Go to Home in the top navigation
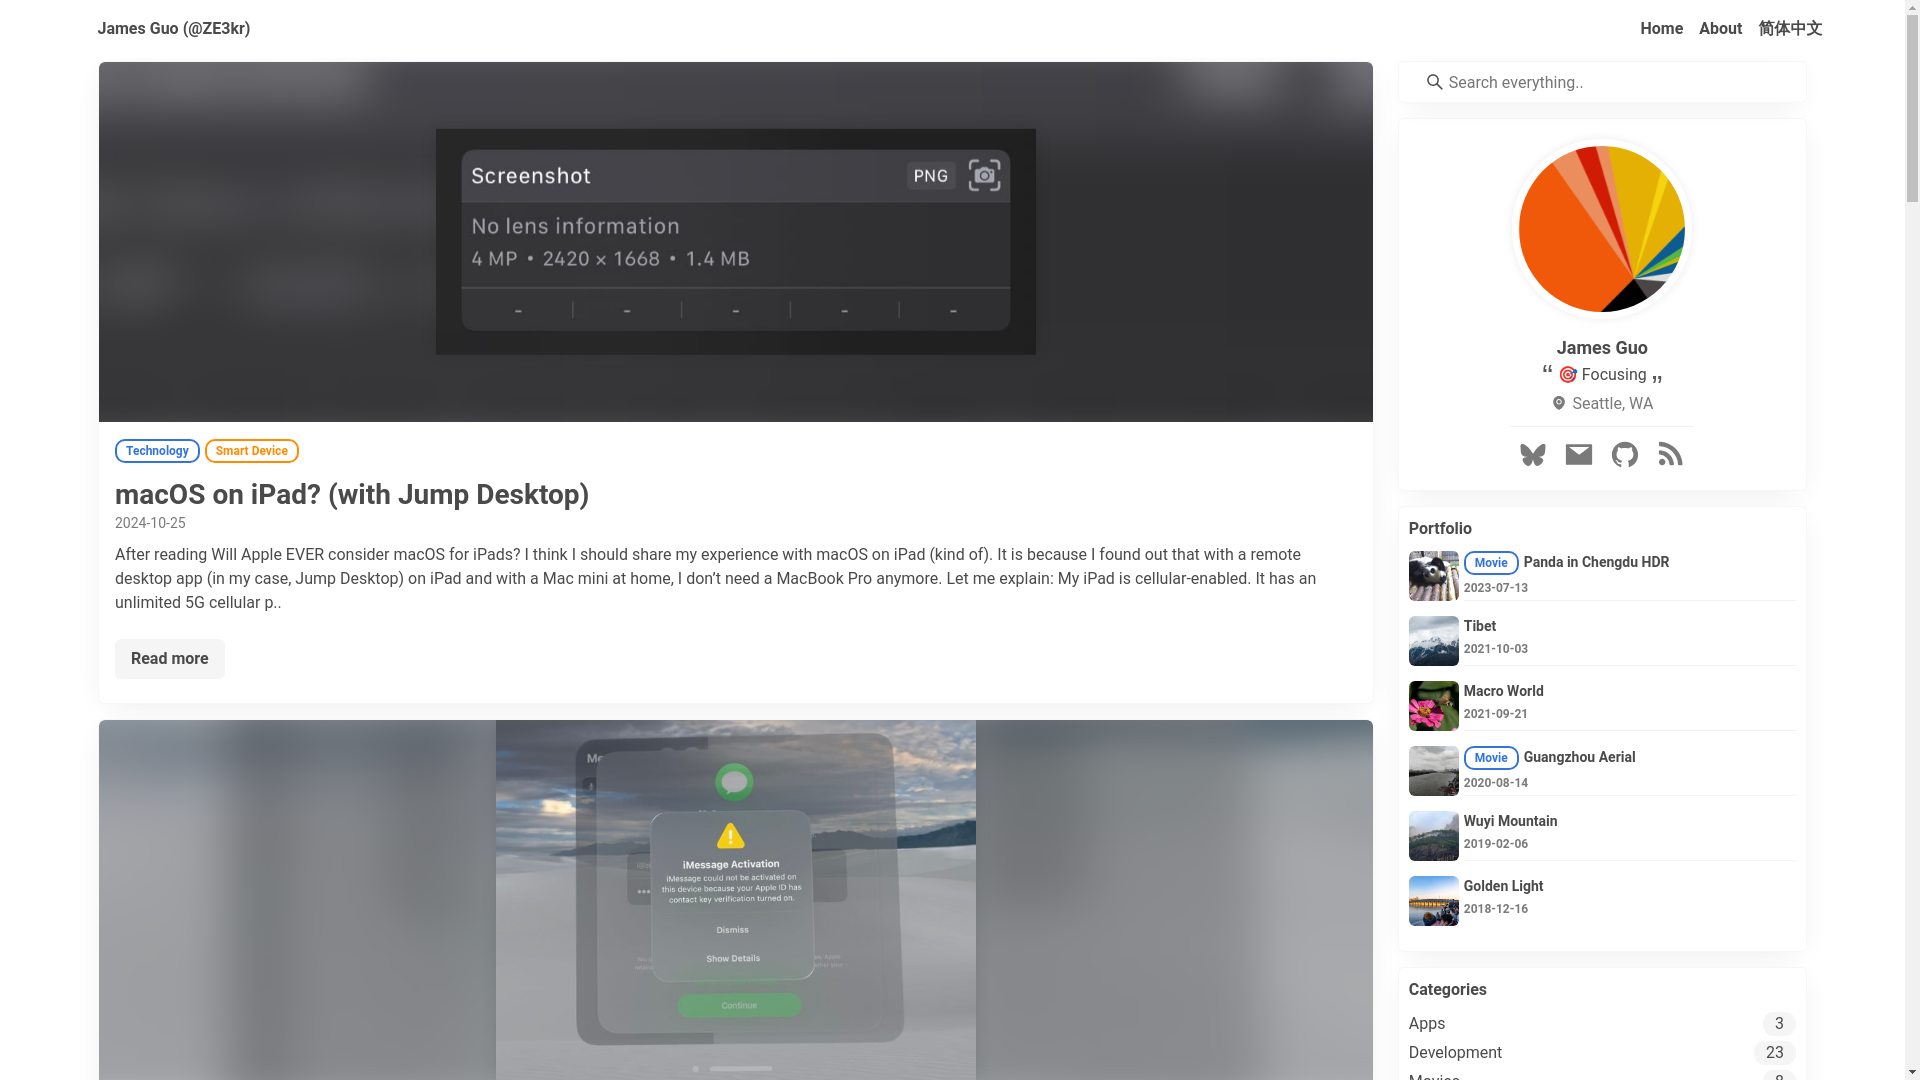This screenshot has height=1080, width=1920. (x=1661, y=29)
